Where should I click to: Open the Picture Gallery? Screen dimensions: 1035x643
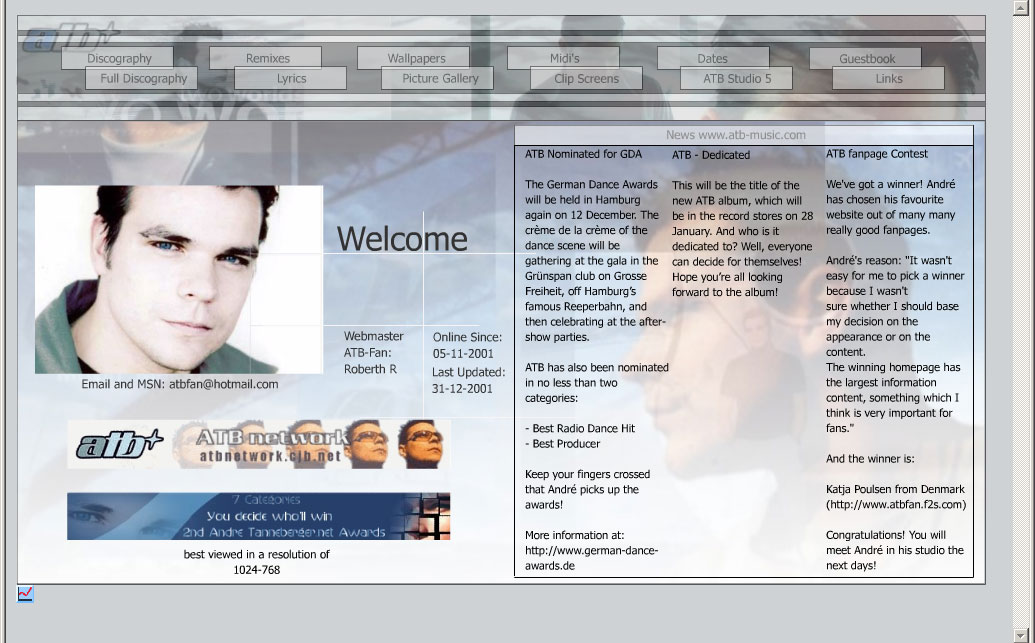click(x=439, y=79)
